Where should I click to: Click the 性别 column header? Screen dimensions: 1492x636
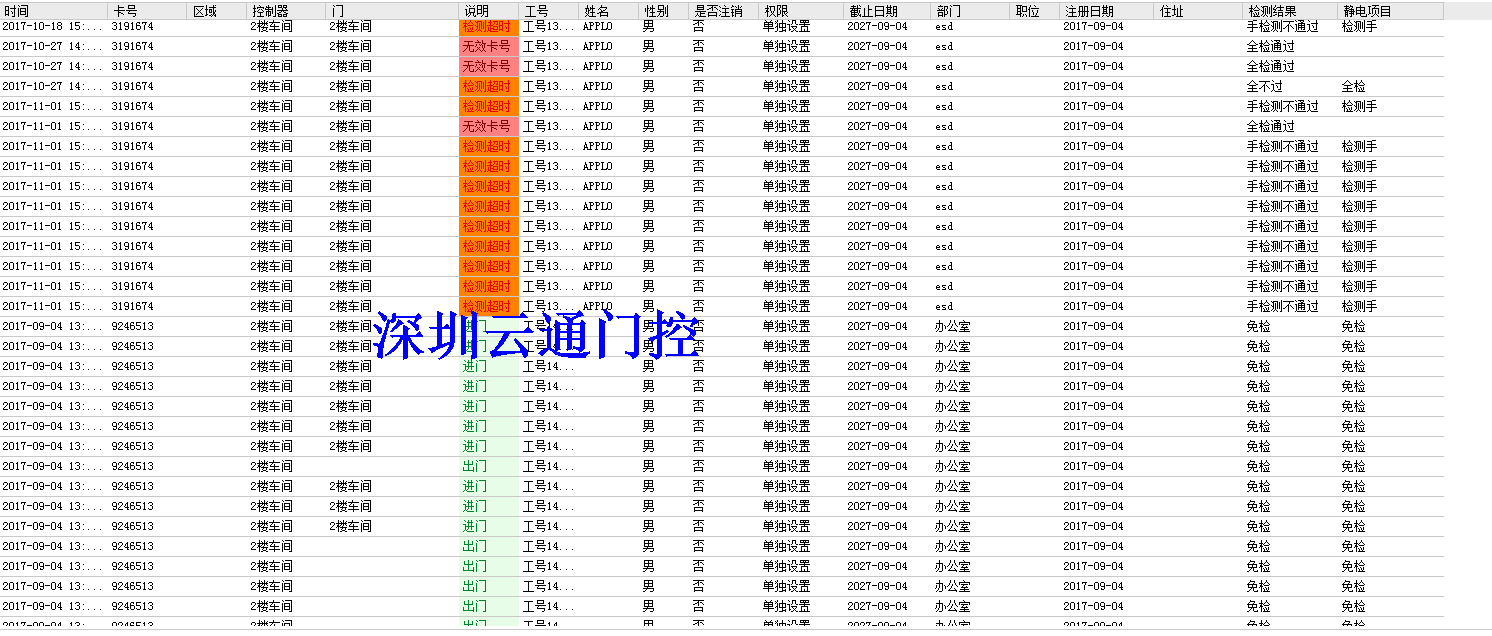click(664, 11)
